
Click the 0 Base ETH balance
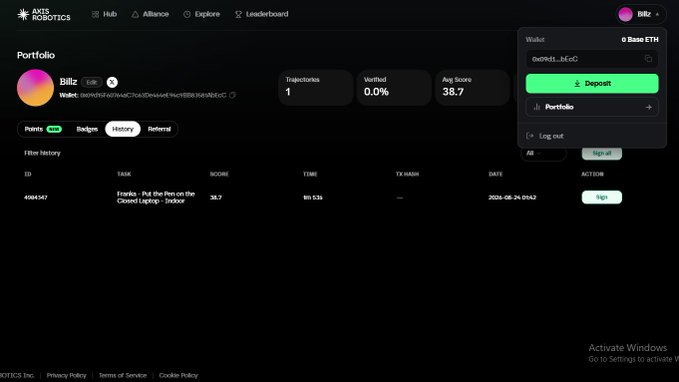(640, 39)
